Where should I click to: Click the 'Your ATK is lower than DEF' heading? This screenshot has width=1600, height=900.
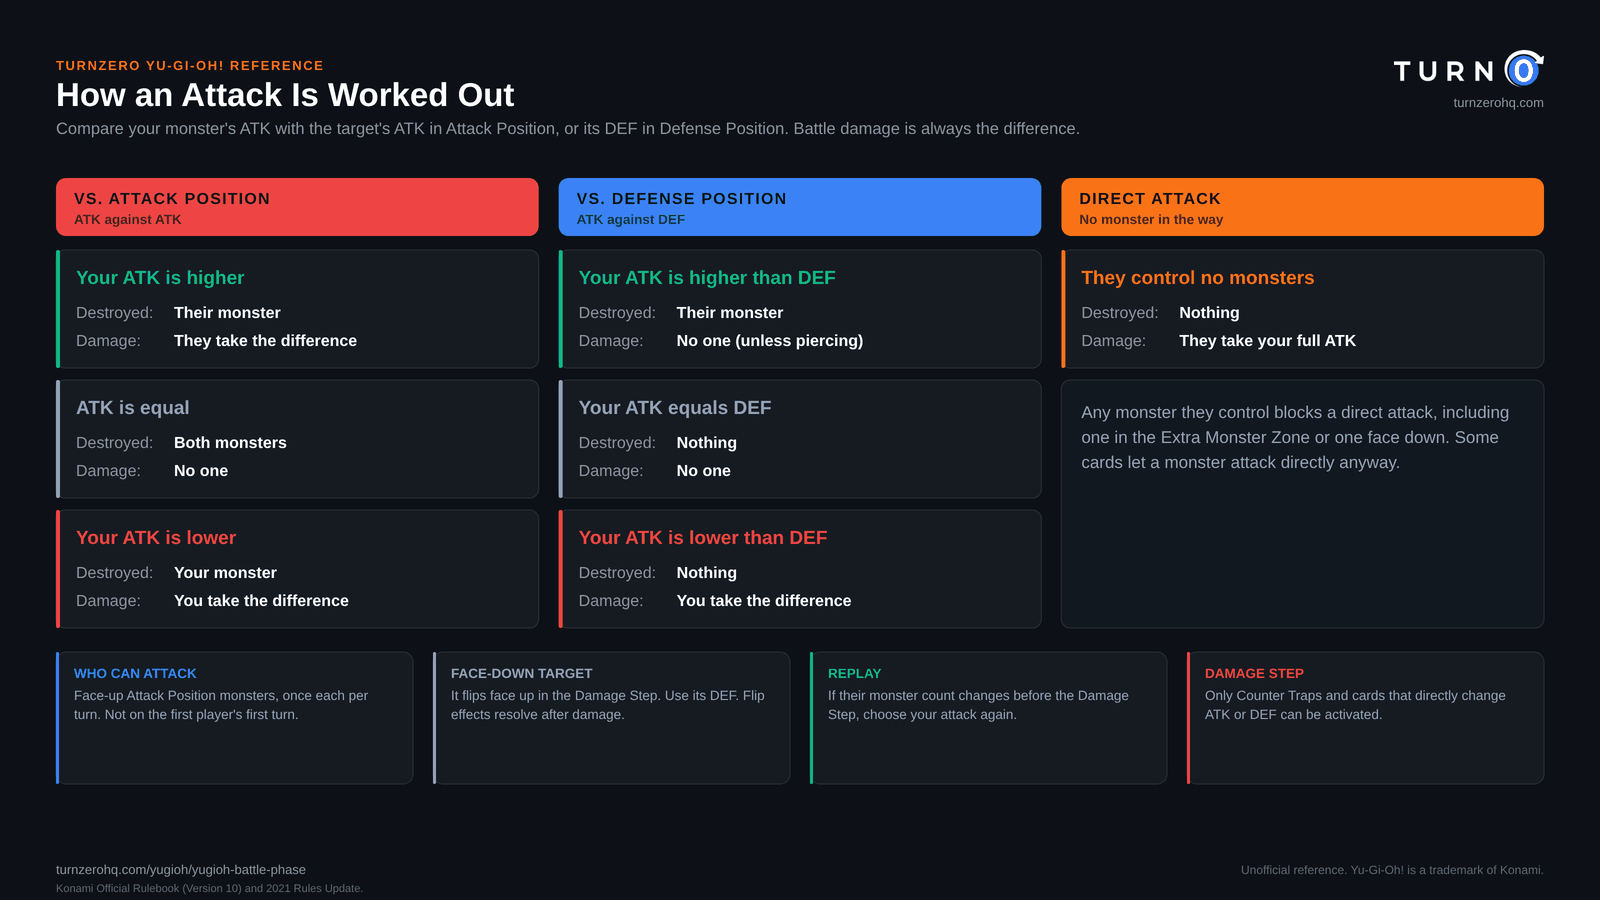click(703, 538)
